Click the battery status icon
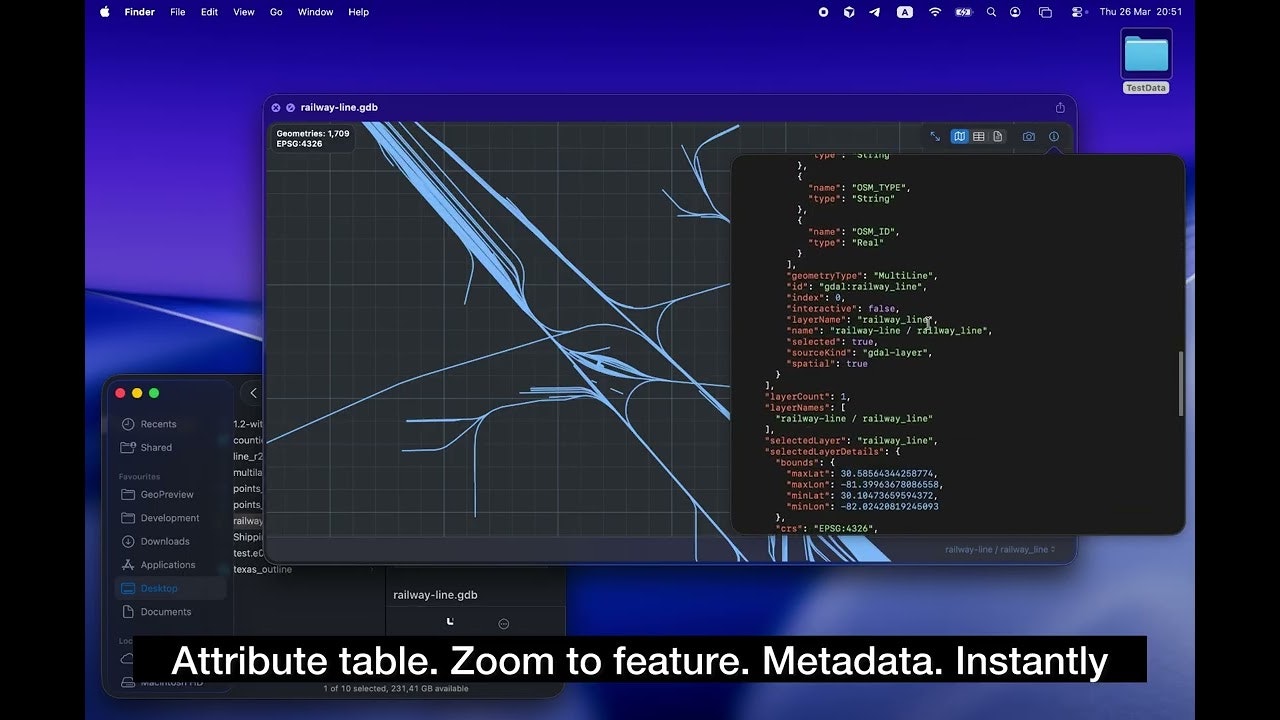The height and width of the screenshot is (720, 1280). [964, 12]
